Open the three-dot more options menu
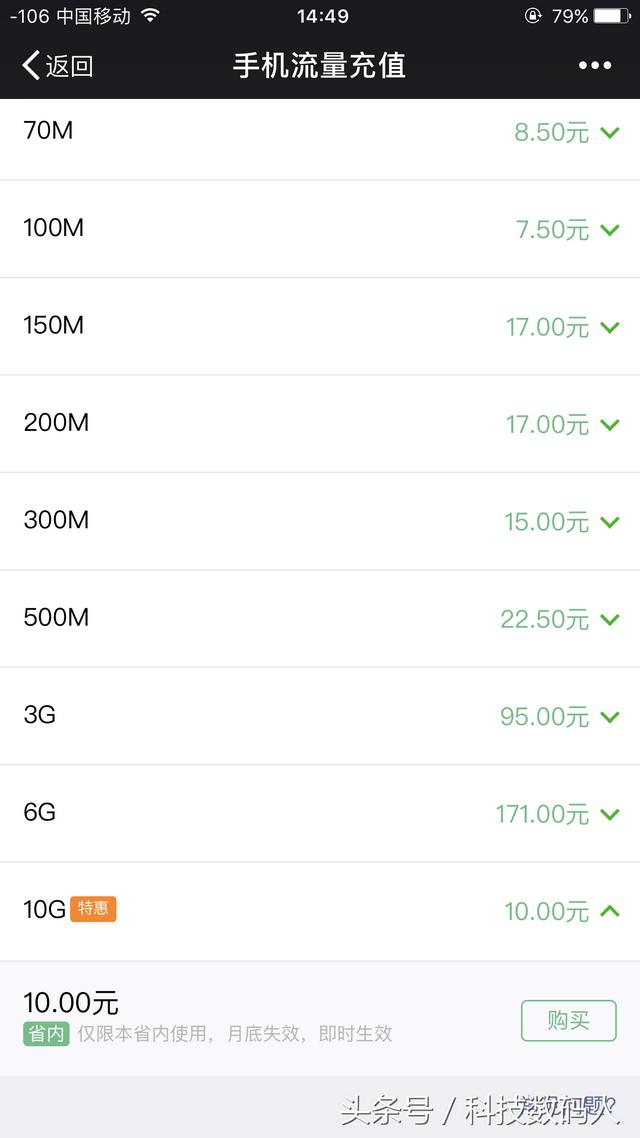Screen dimensions: 640x1138 (595, 65)
